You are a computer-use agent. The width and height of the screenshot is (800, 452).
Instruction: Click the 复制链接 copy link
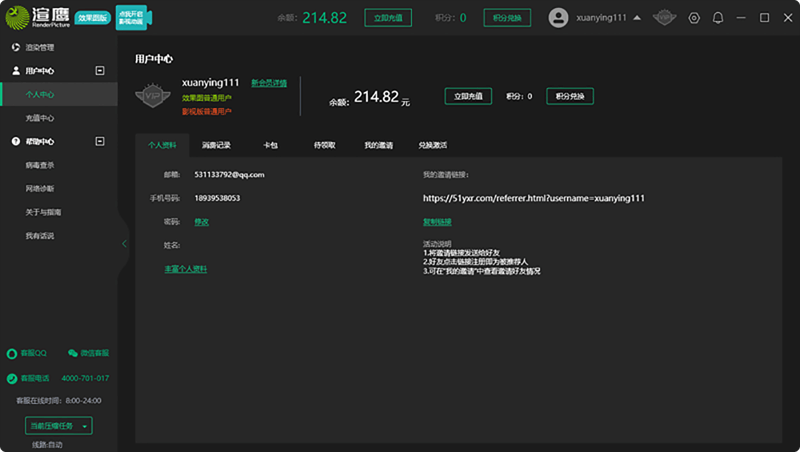tap(437, 221)
